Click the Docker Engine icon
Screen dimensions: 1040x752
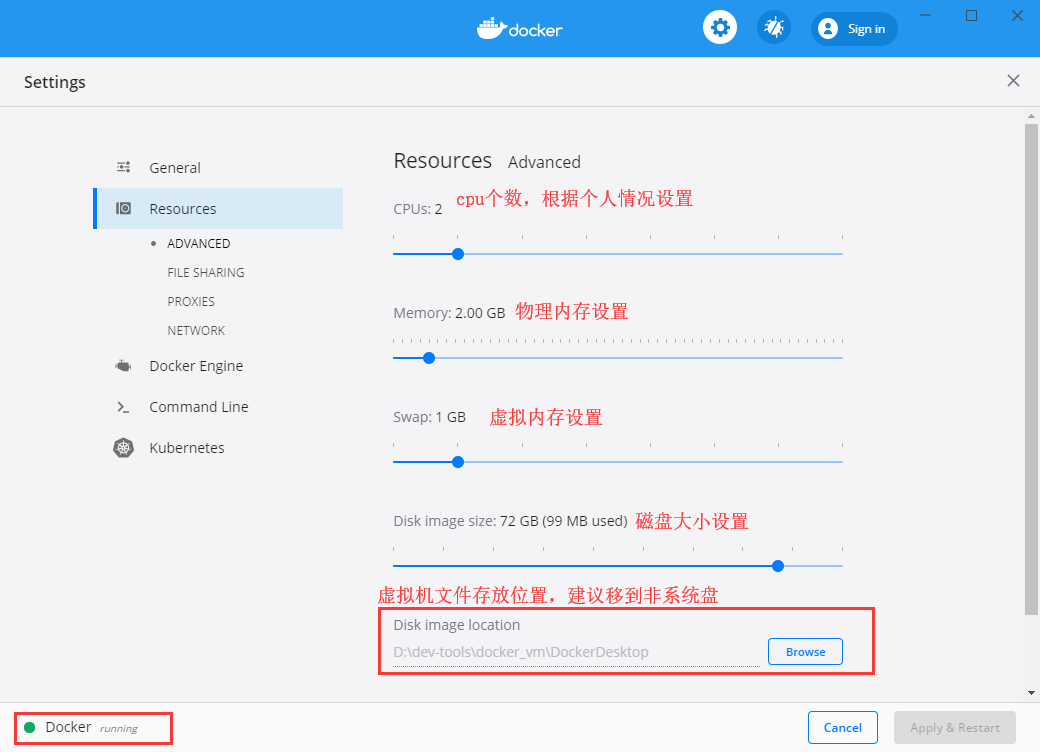pyautogui.click(x=123, y=365)
